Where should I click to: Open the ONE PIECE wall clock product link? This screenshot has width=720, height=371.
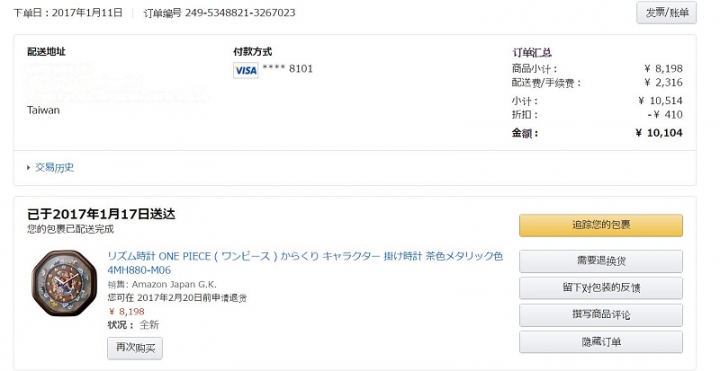click(x=305, y=263)
